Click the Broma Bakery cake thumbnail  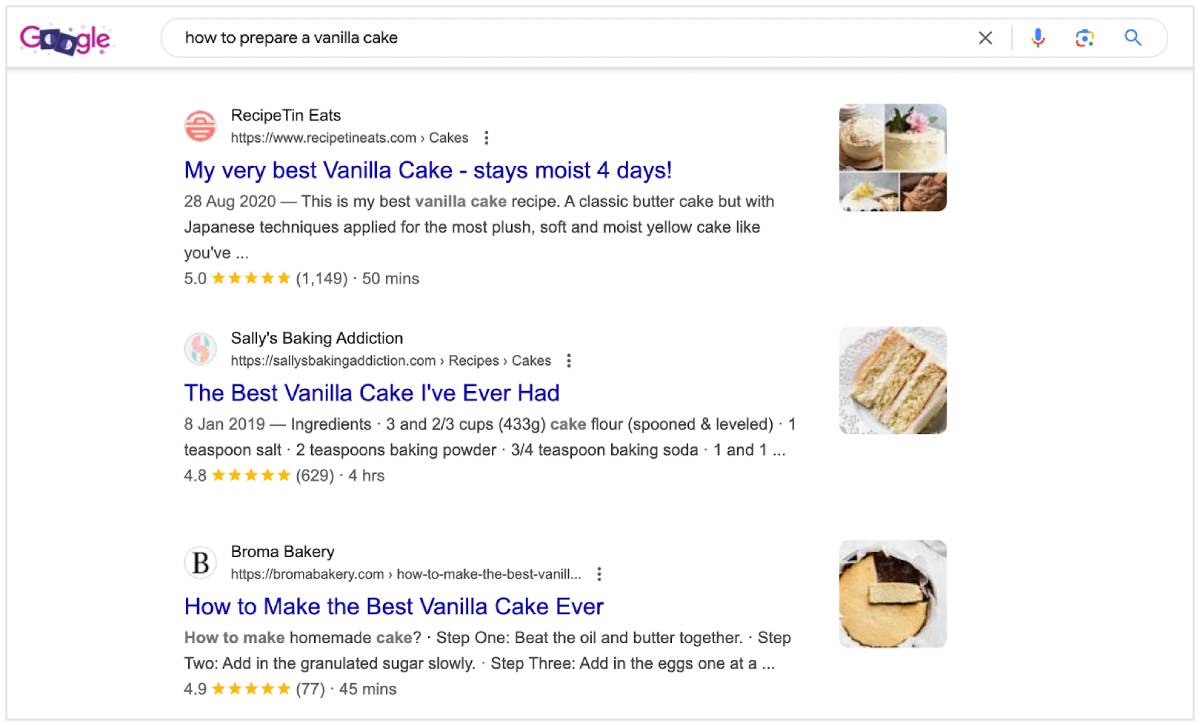[x=893, y=594]
